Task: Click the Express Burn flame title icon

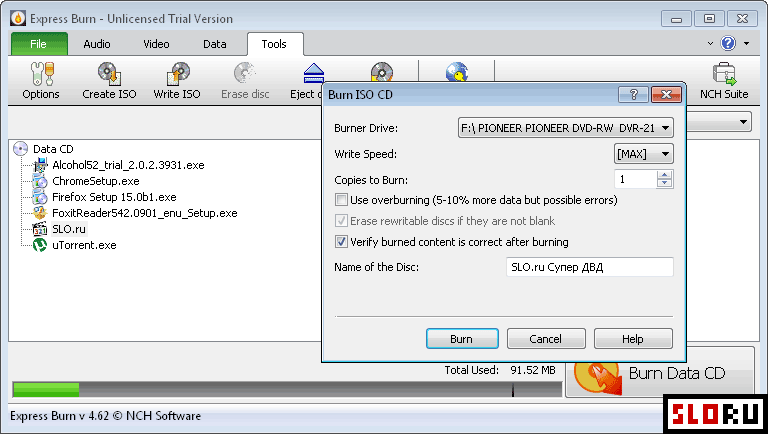Action: point(18,19)
